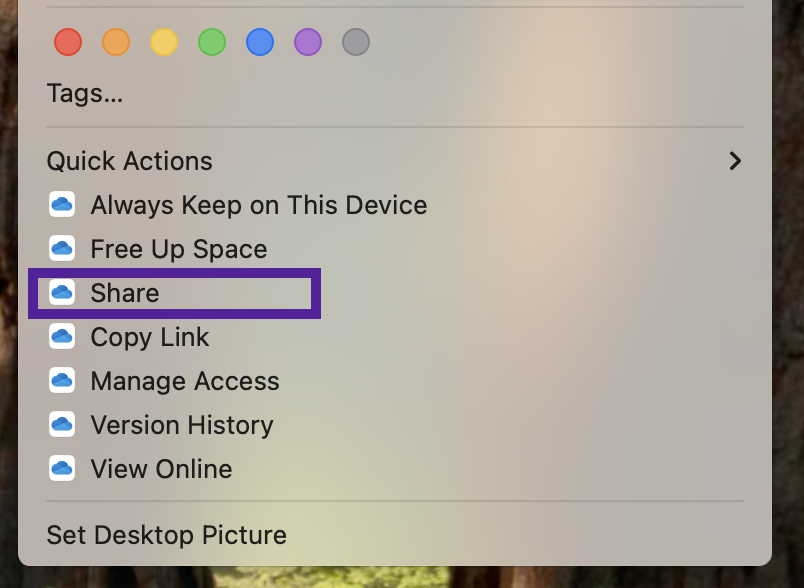Click cloud icon next to Version History
804x588 pixels.
point(62,424)
